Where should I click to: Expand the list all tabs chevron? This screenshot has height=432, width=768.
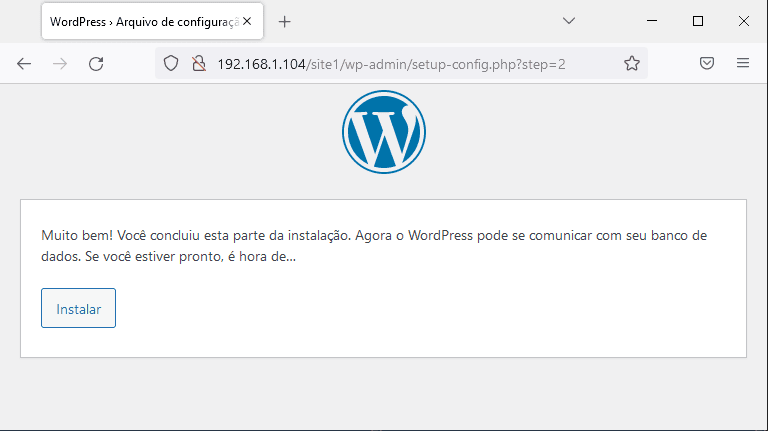tap(569, 21)
